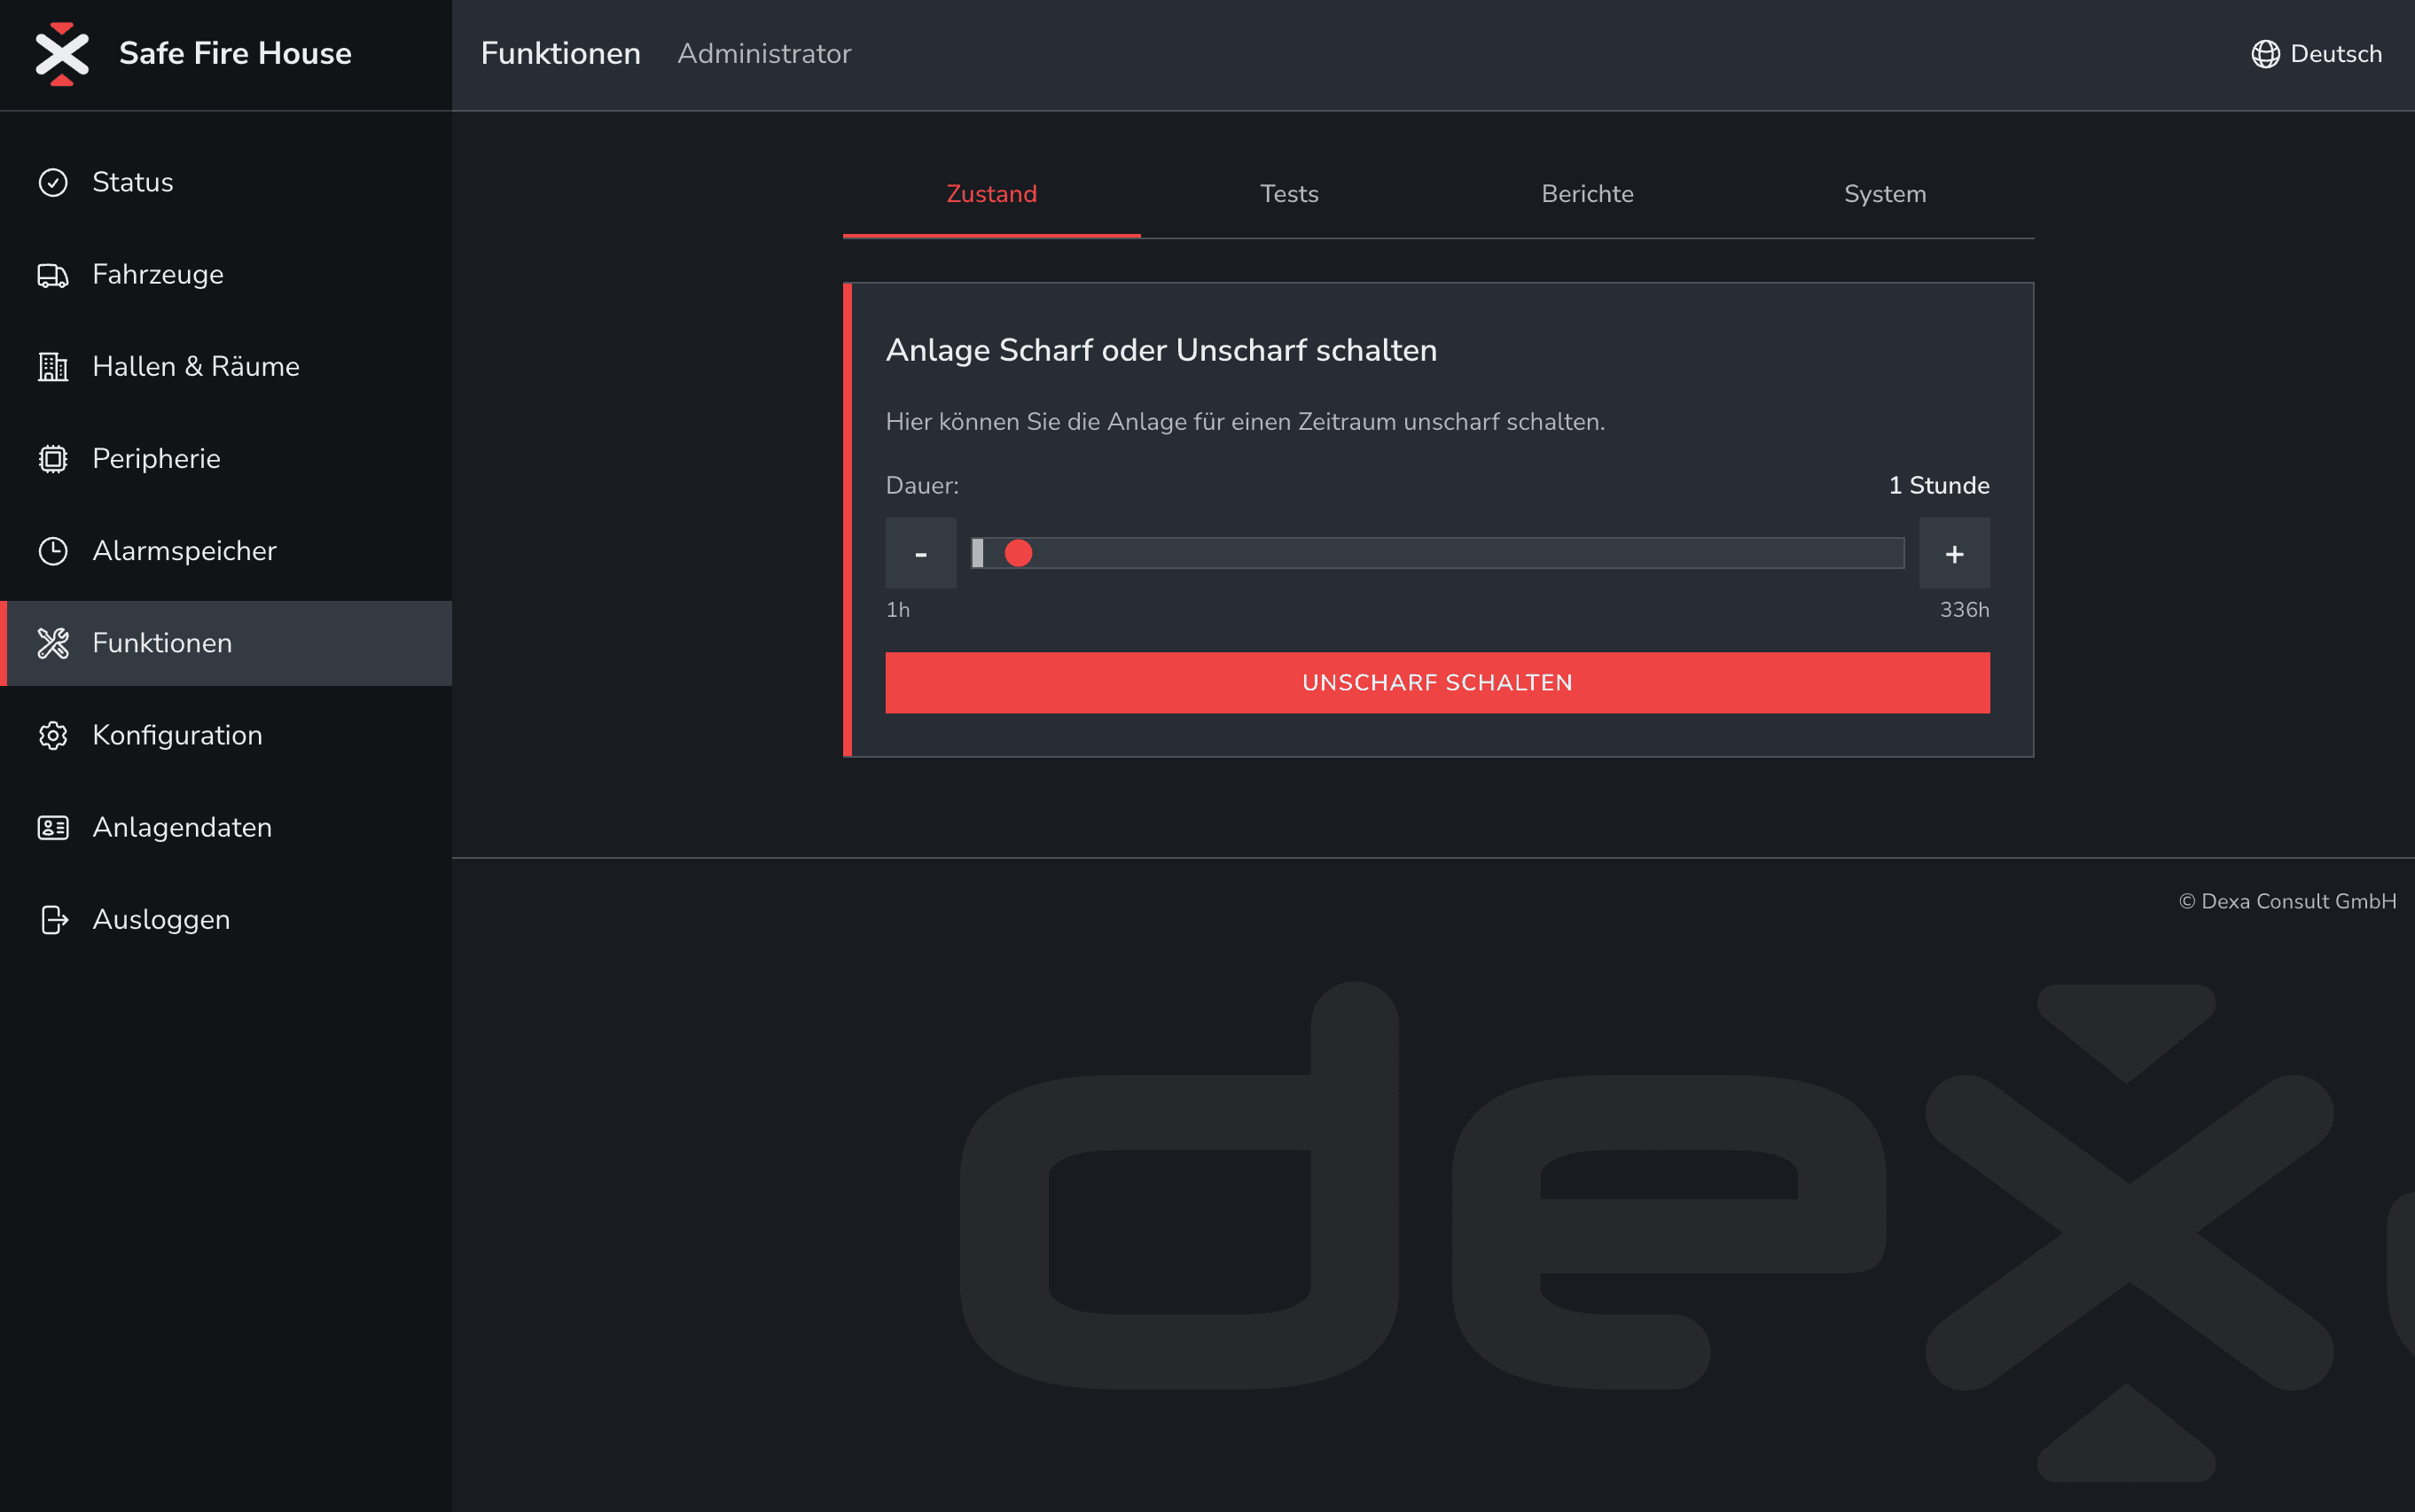Viewport: 2415px width, 1512px height.
Task: Click the Ausloggen logout icon
Action: coord(53,919)
